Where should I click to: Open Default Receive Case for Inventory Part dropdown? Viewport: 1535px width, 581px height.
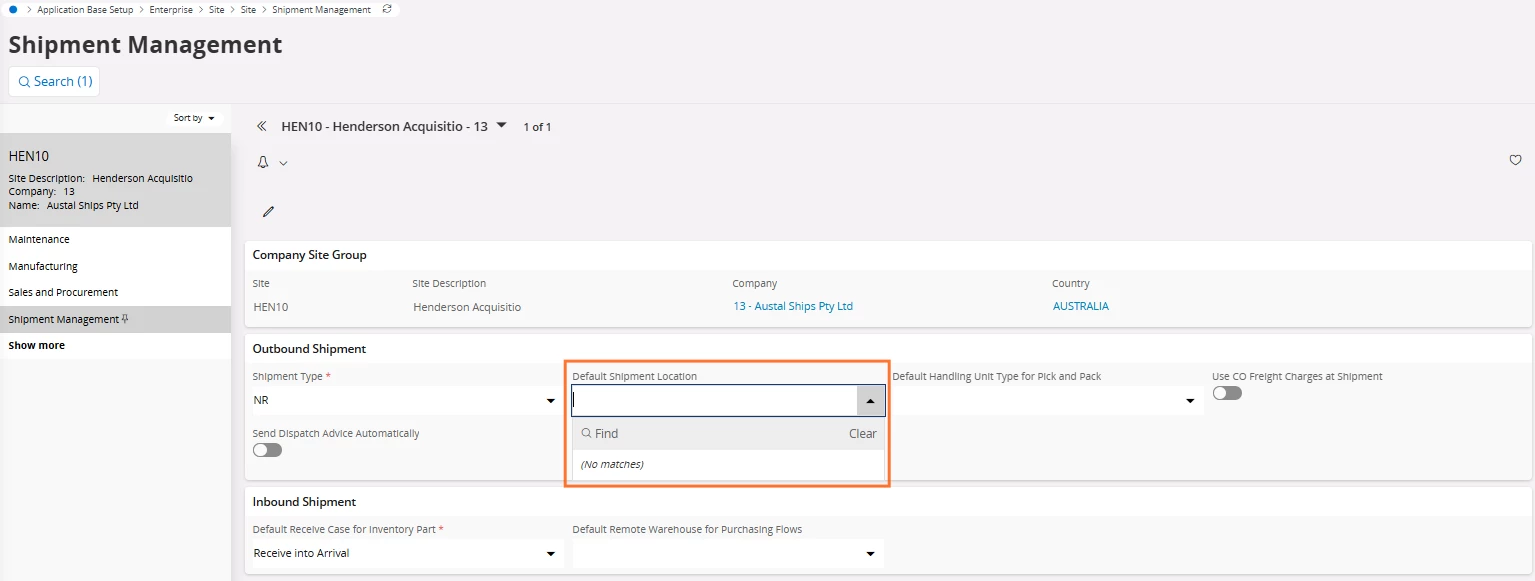tap(550, 554)
